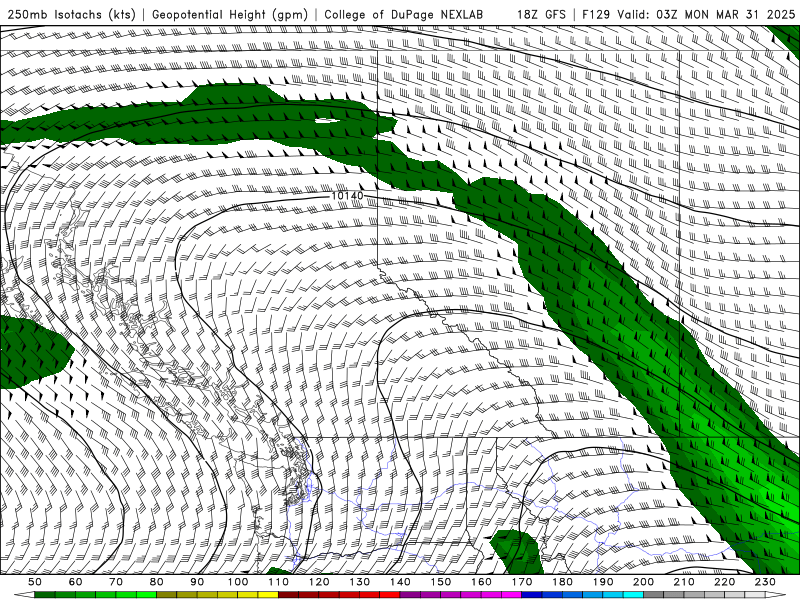Click the 60 value on the color scale
800x600 pixels.
[76, 582]
